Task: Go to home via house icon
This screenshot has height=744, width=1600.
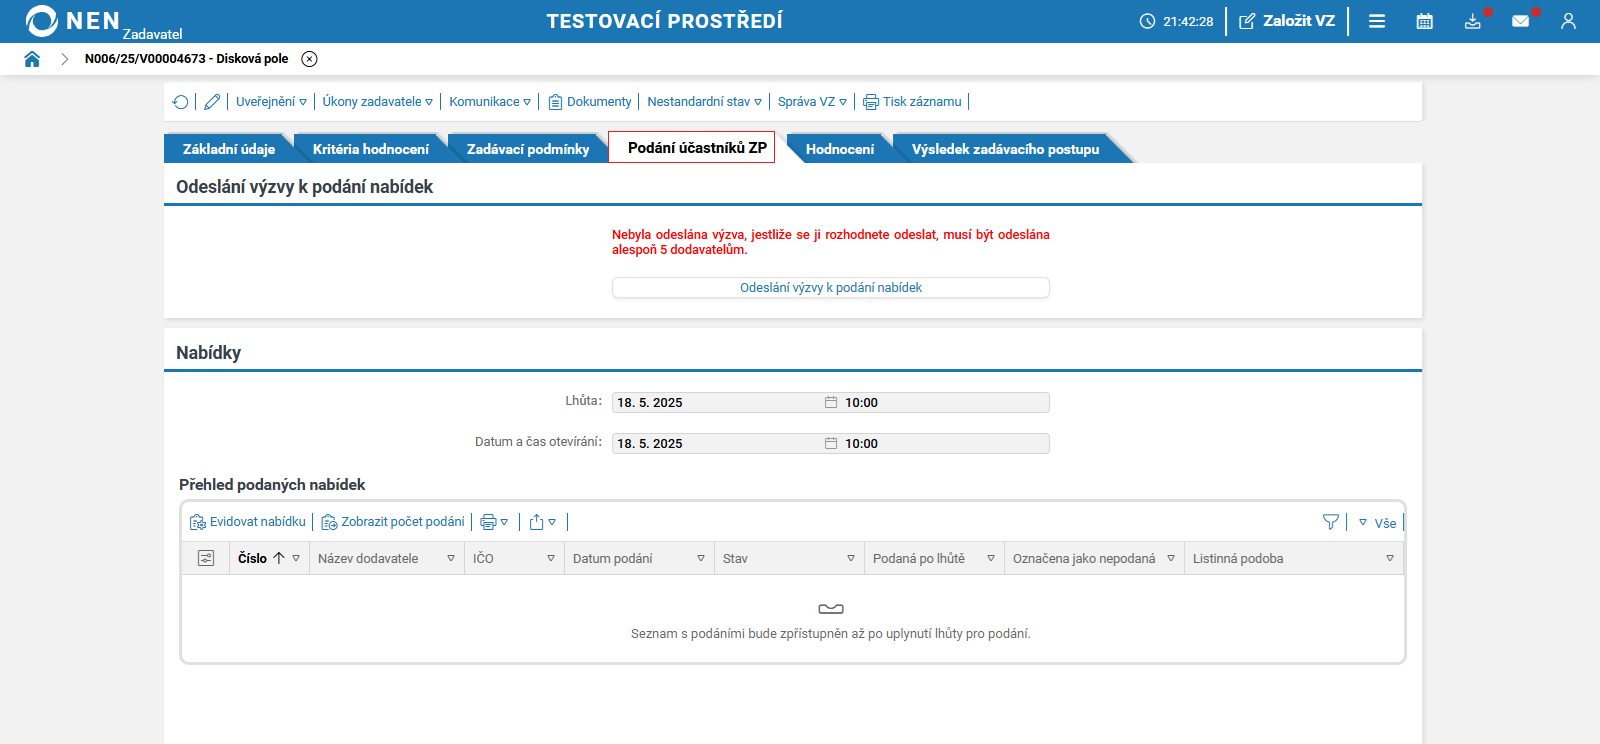Action: [32, 59]
